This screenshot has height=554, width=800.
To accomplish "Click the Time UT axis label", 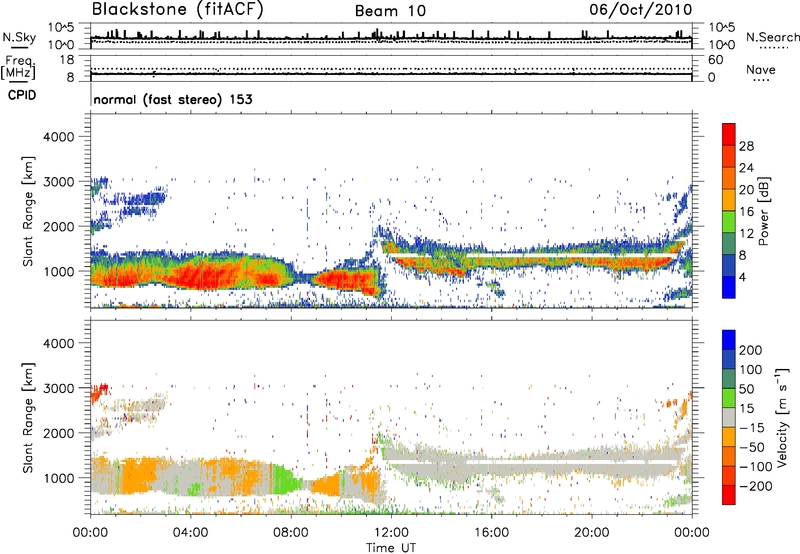I will coord(391,548).
